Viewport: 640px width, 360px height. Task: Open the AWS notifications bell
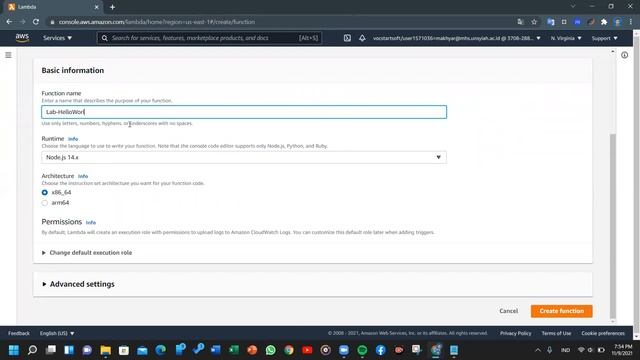pos(362,38)
